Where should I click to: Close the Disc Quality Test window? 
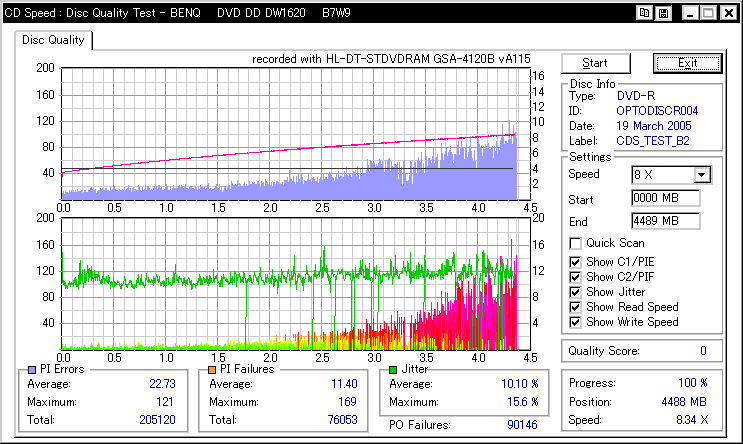tap(728, 13)
